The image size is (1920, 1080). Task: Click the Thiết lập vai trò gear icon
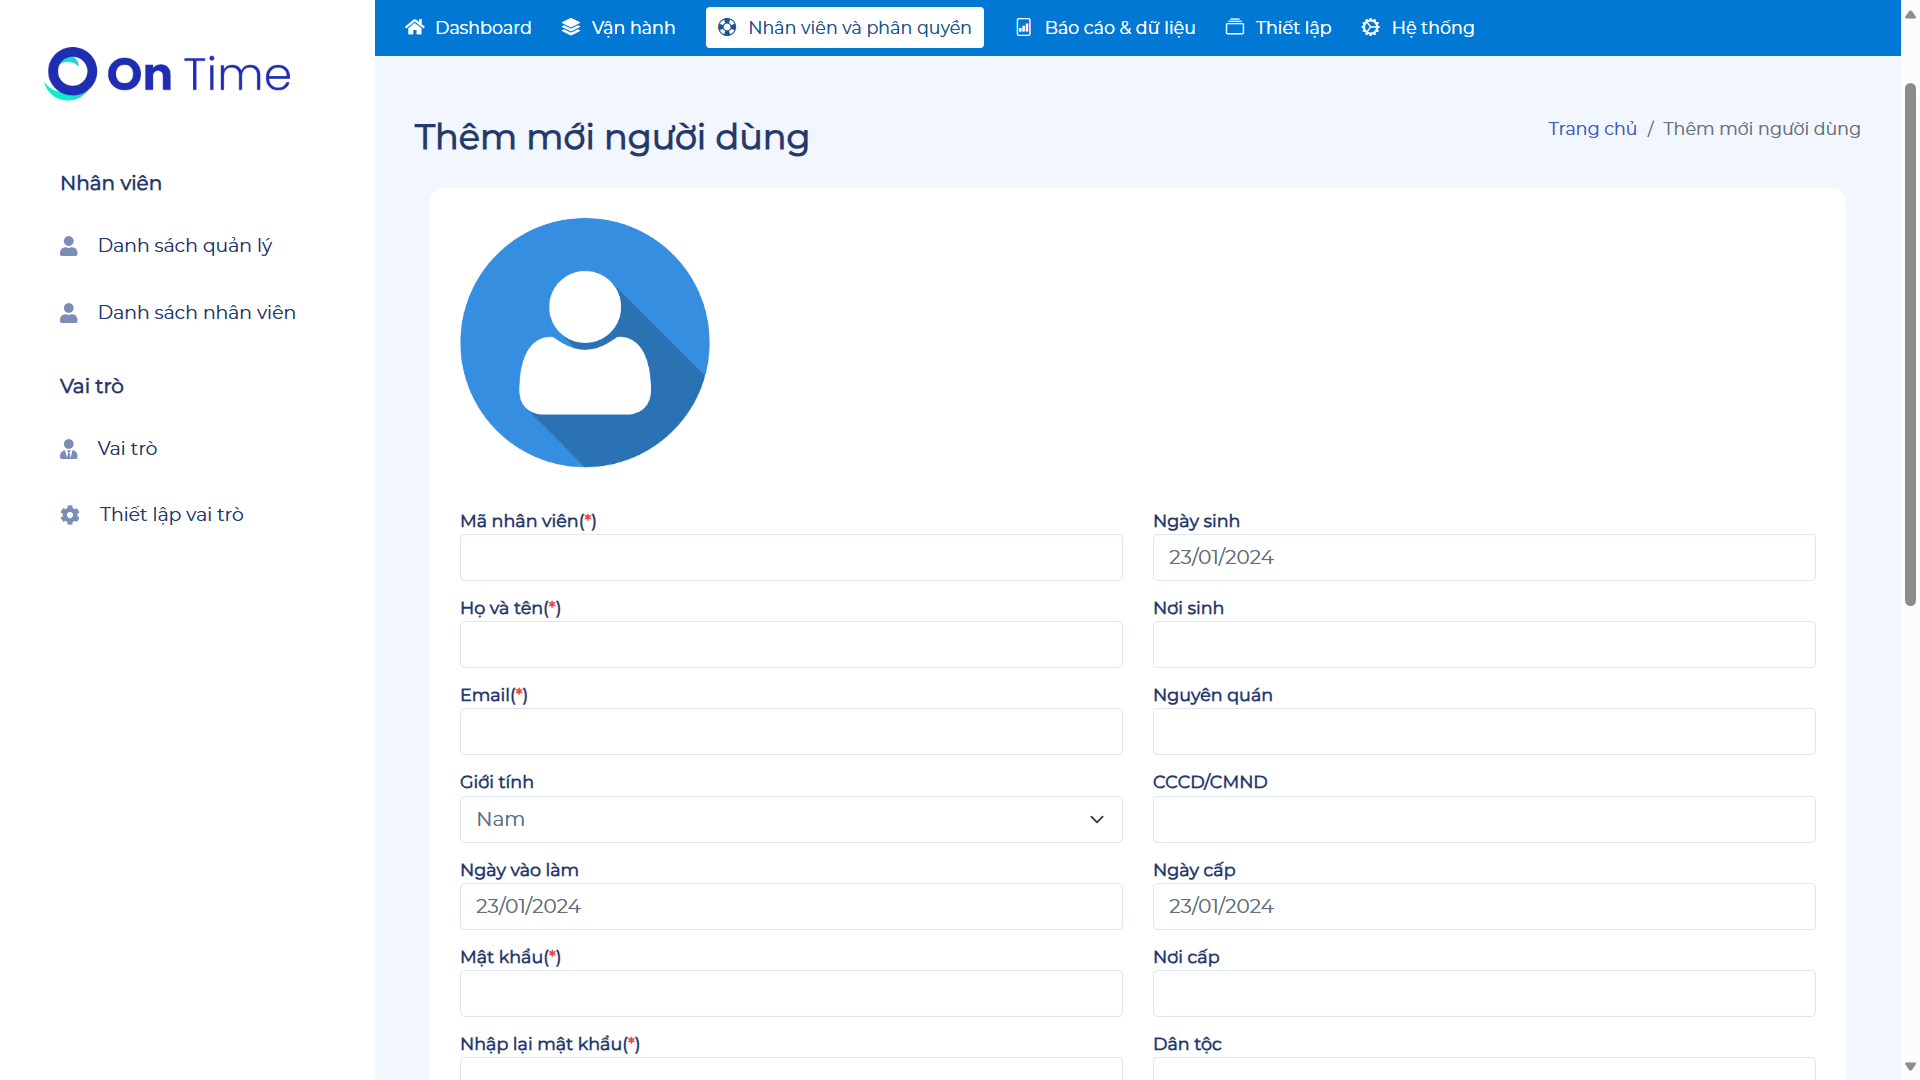pos(70,515)
